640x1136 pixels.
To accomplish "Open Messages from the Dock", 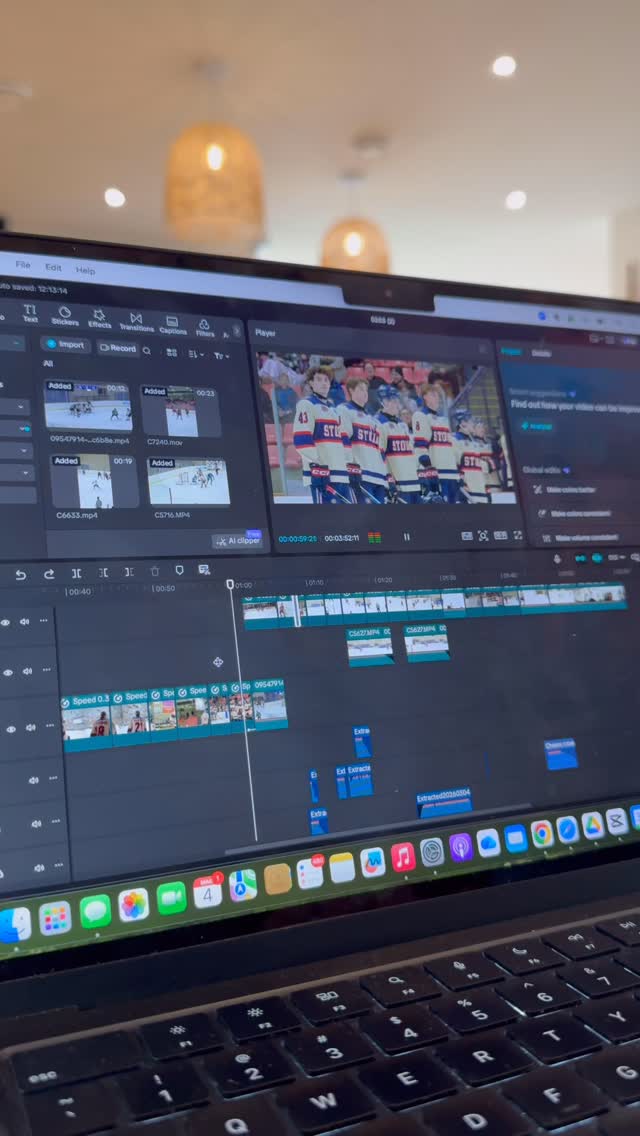I will [x=95, y=911].
